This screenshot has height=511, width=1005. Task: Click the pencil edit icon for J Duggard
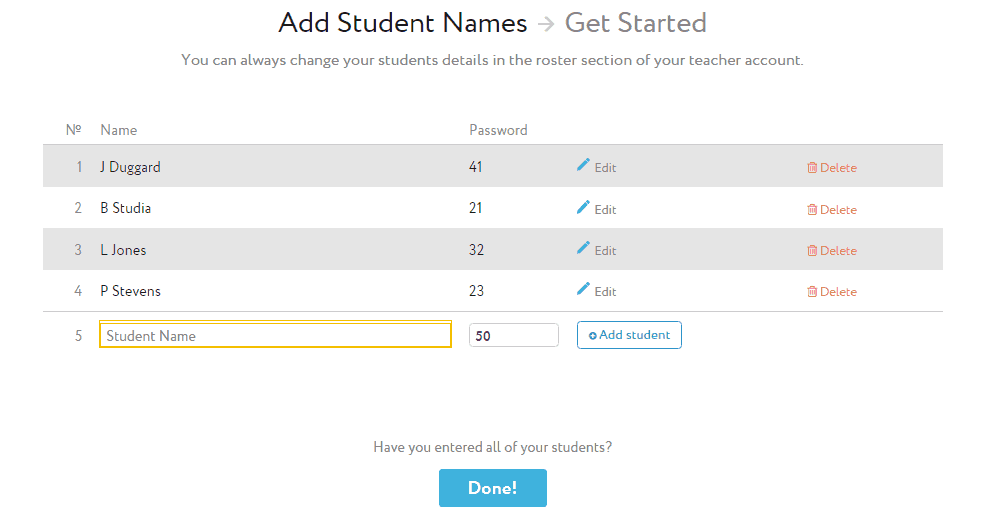583,165
